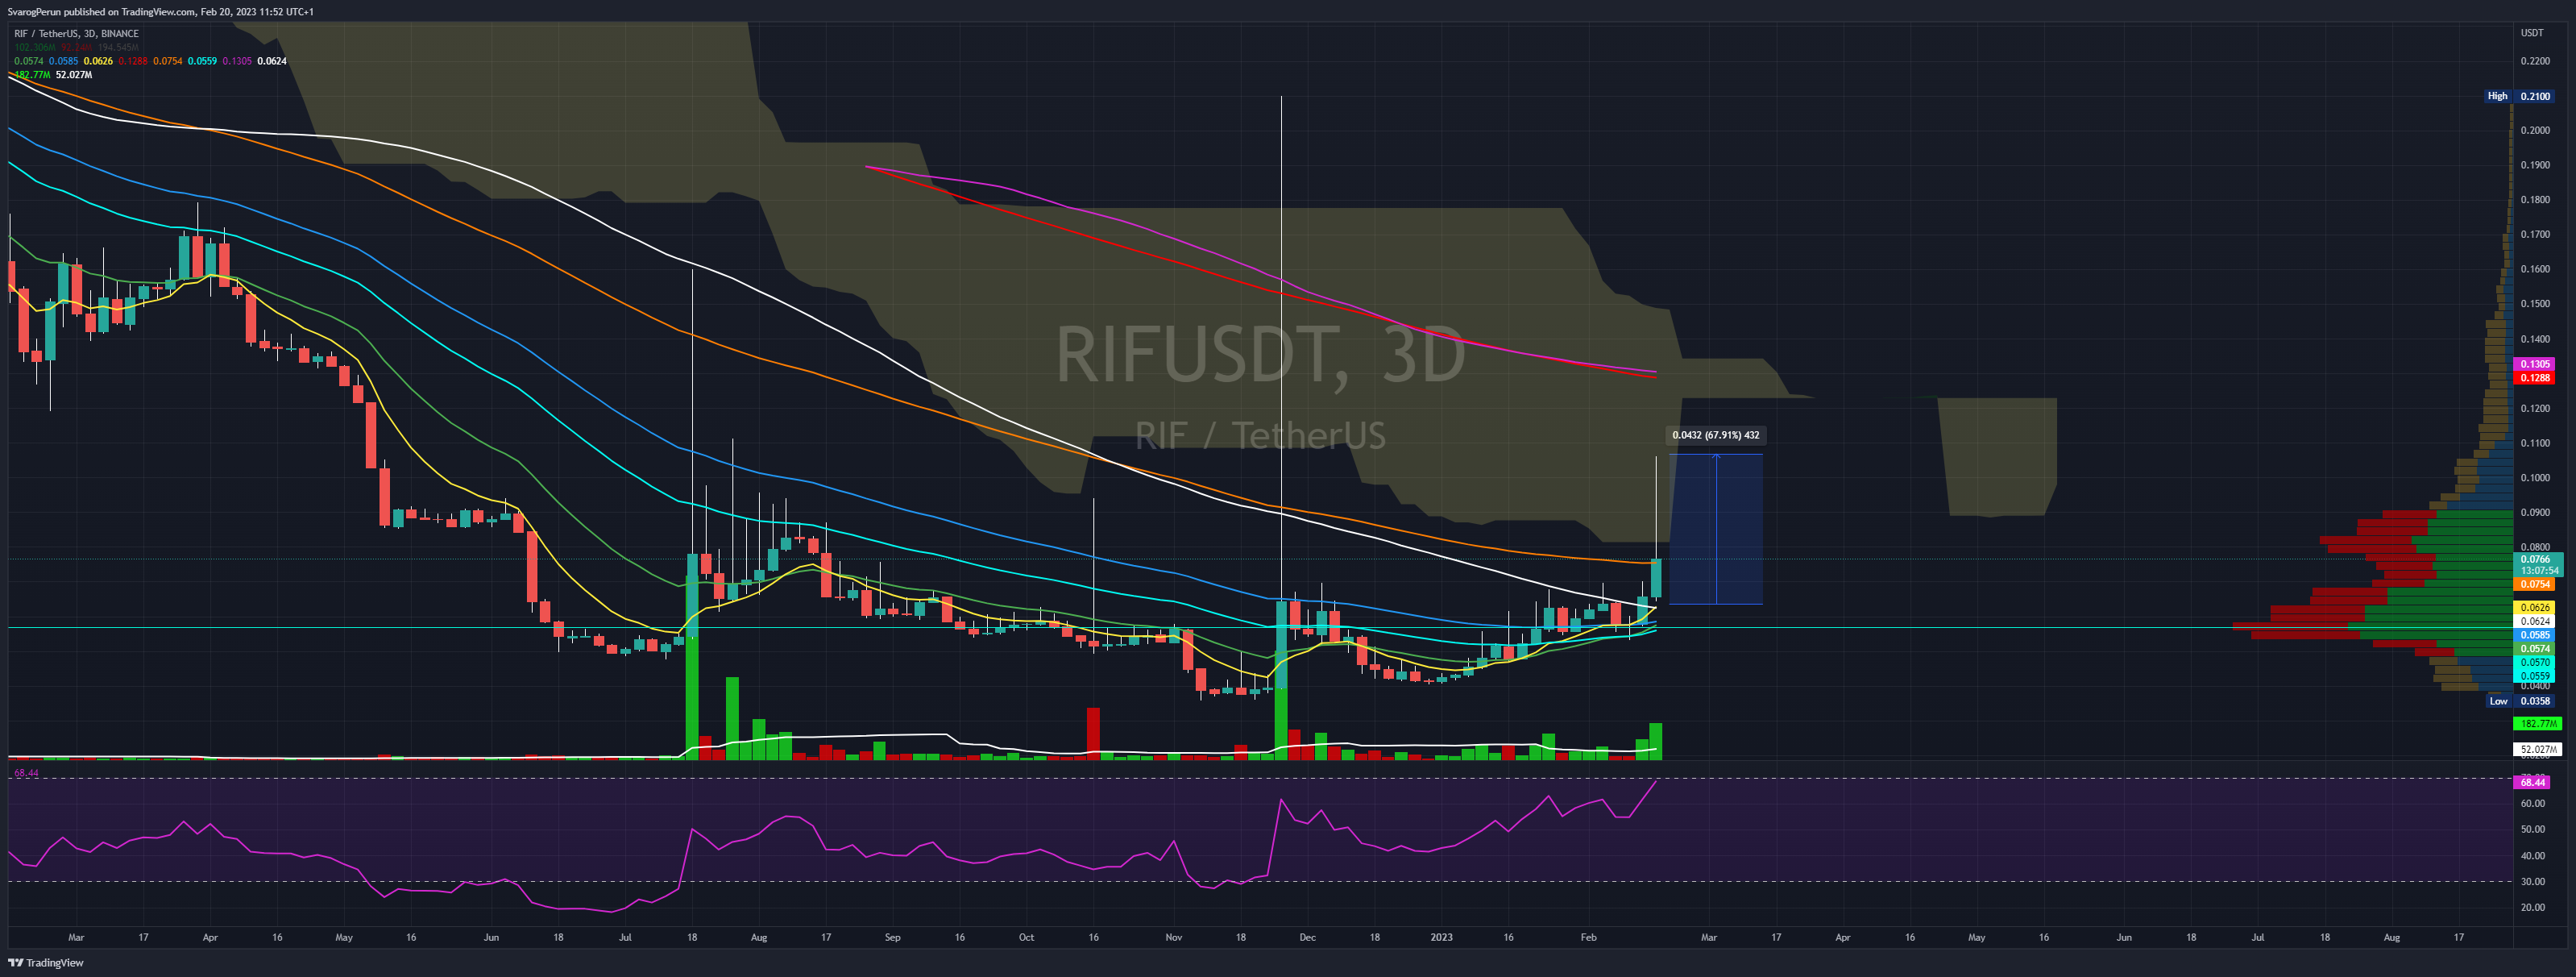Viewport: 2576px width, 977px height.
Task: Click the 68.44 RSI value in the RSI pane legend
Action: click(26, 773)
